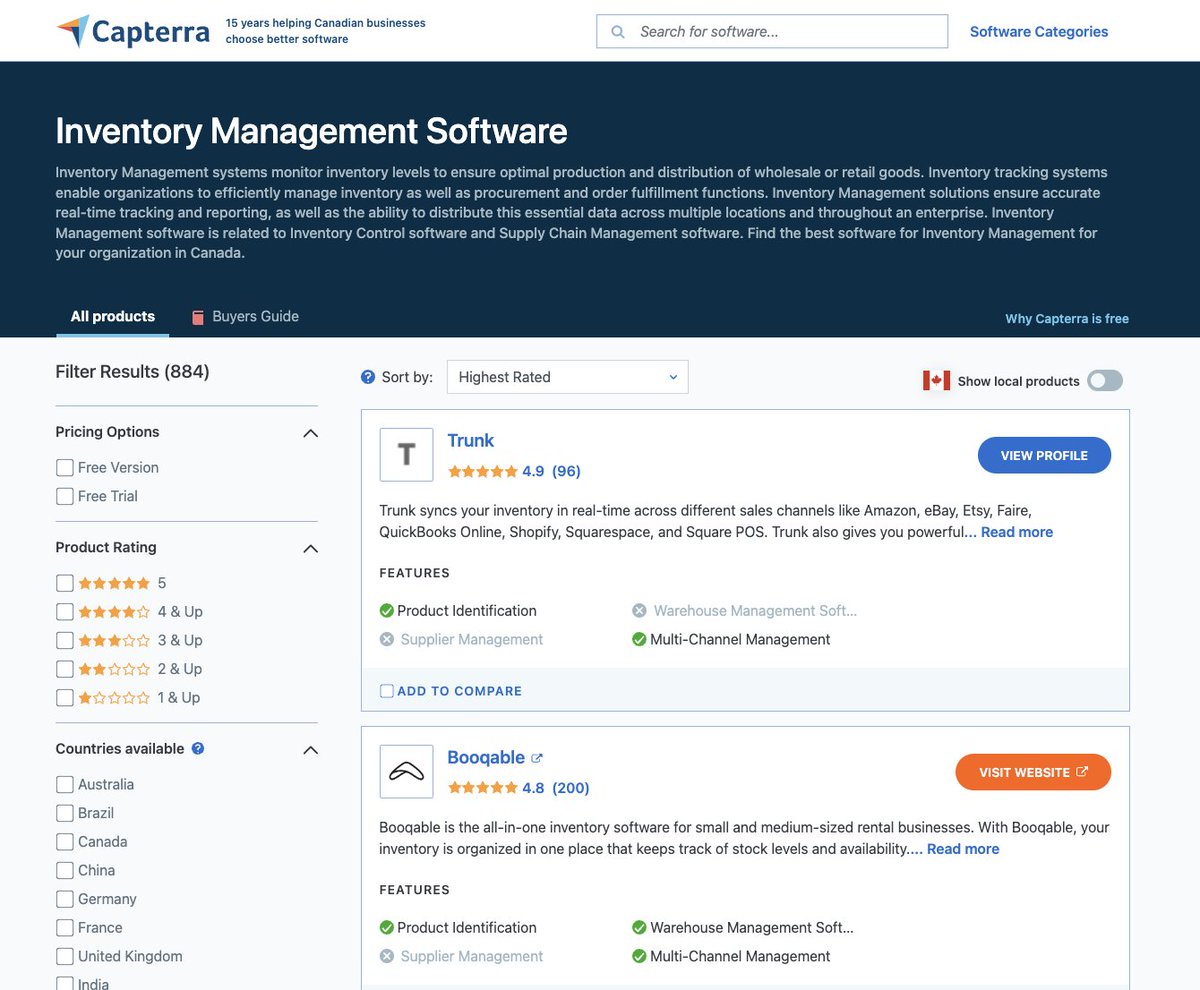This screenshot has height=990, width=1200.
Task: Click Booqable's star rating
Action: coord(482,788)
